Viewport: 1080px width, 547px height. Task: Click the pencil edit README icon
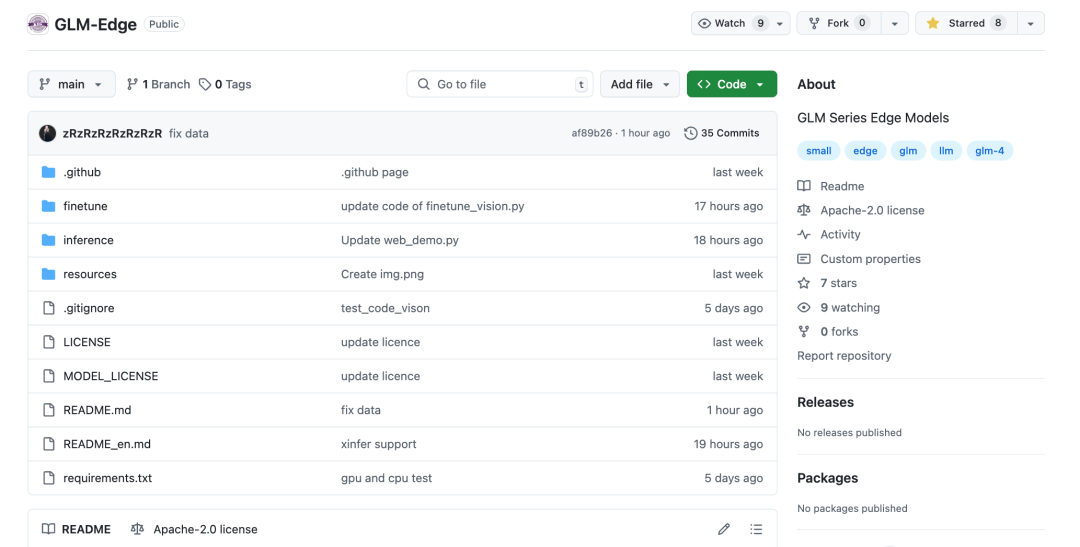pos(723,529)
